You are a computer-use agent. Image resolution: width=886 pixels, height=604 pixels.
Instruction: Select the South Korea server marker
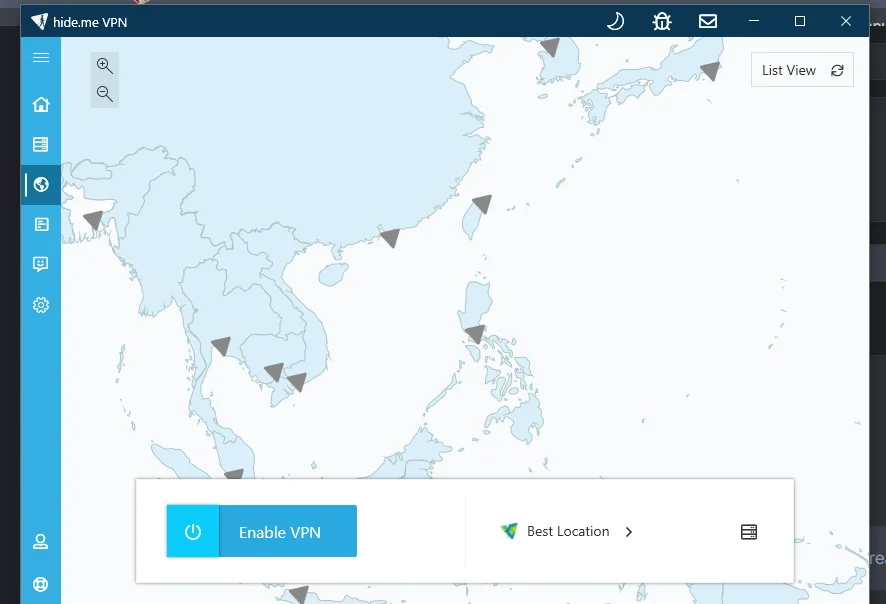click(550, 47)
